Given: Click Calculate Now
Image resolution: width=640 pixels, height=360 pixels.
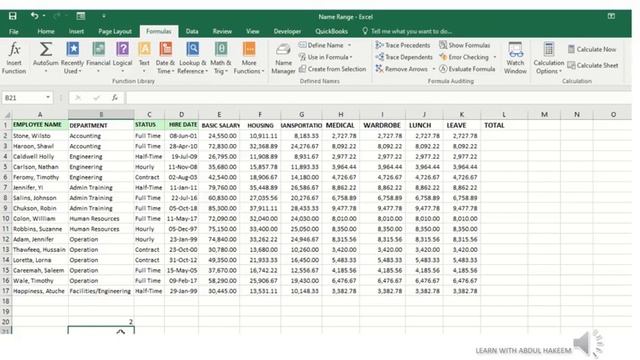Looking at the screenshot, I should [592, 49].
